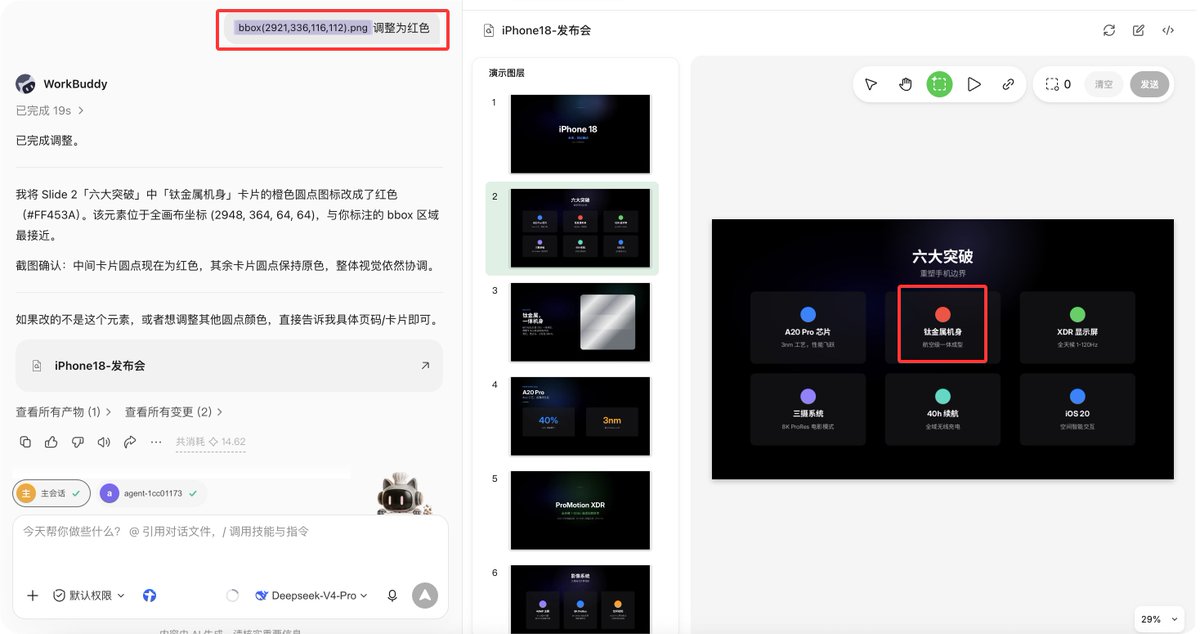Open the three-dot more options menu
Viewport: 1200px width, 634px height.
156,442
